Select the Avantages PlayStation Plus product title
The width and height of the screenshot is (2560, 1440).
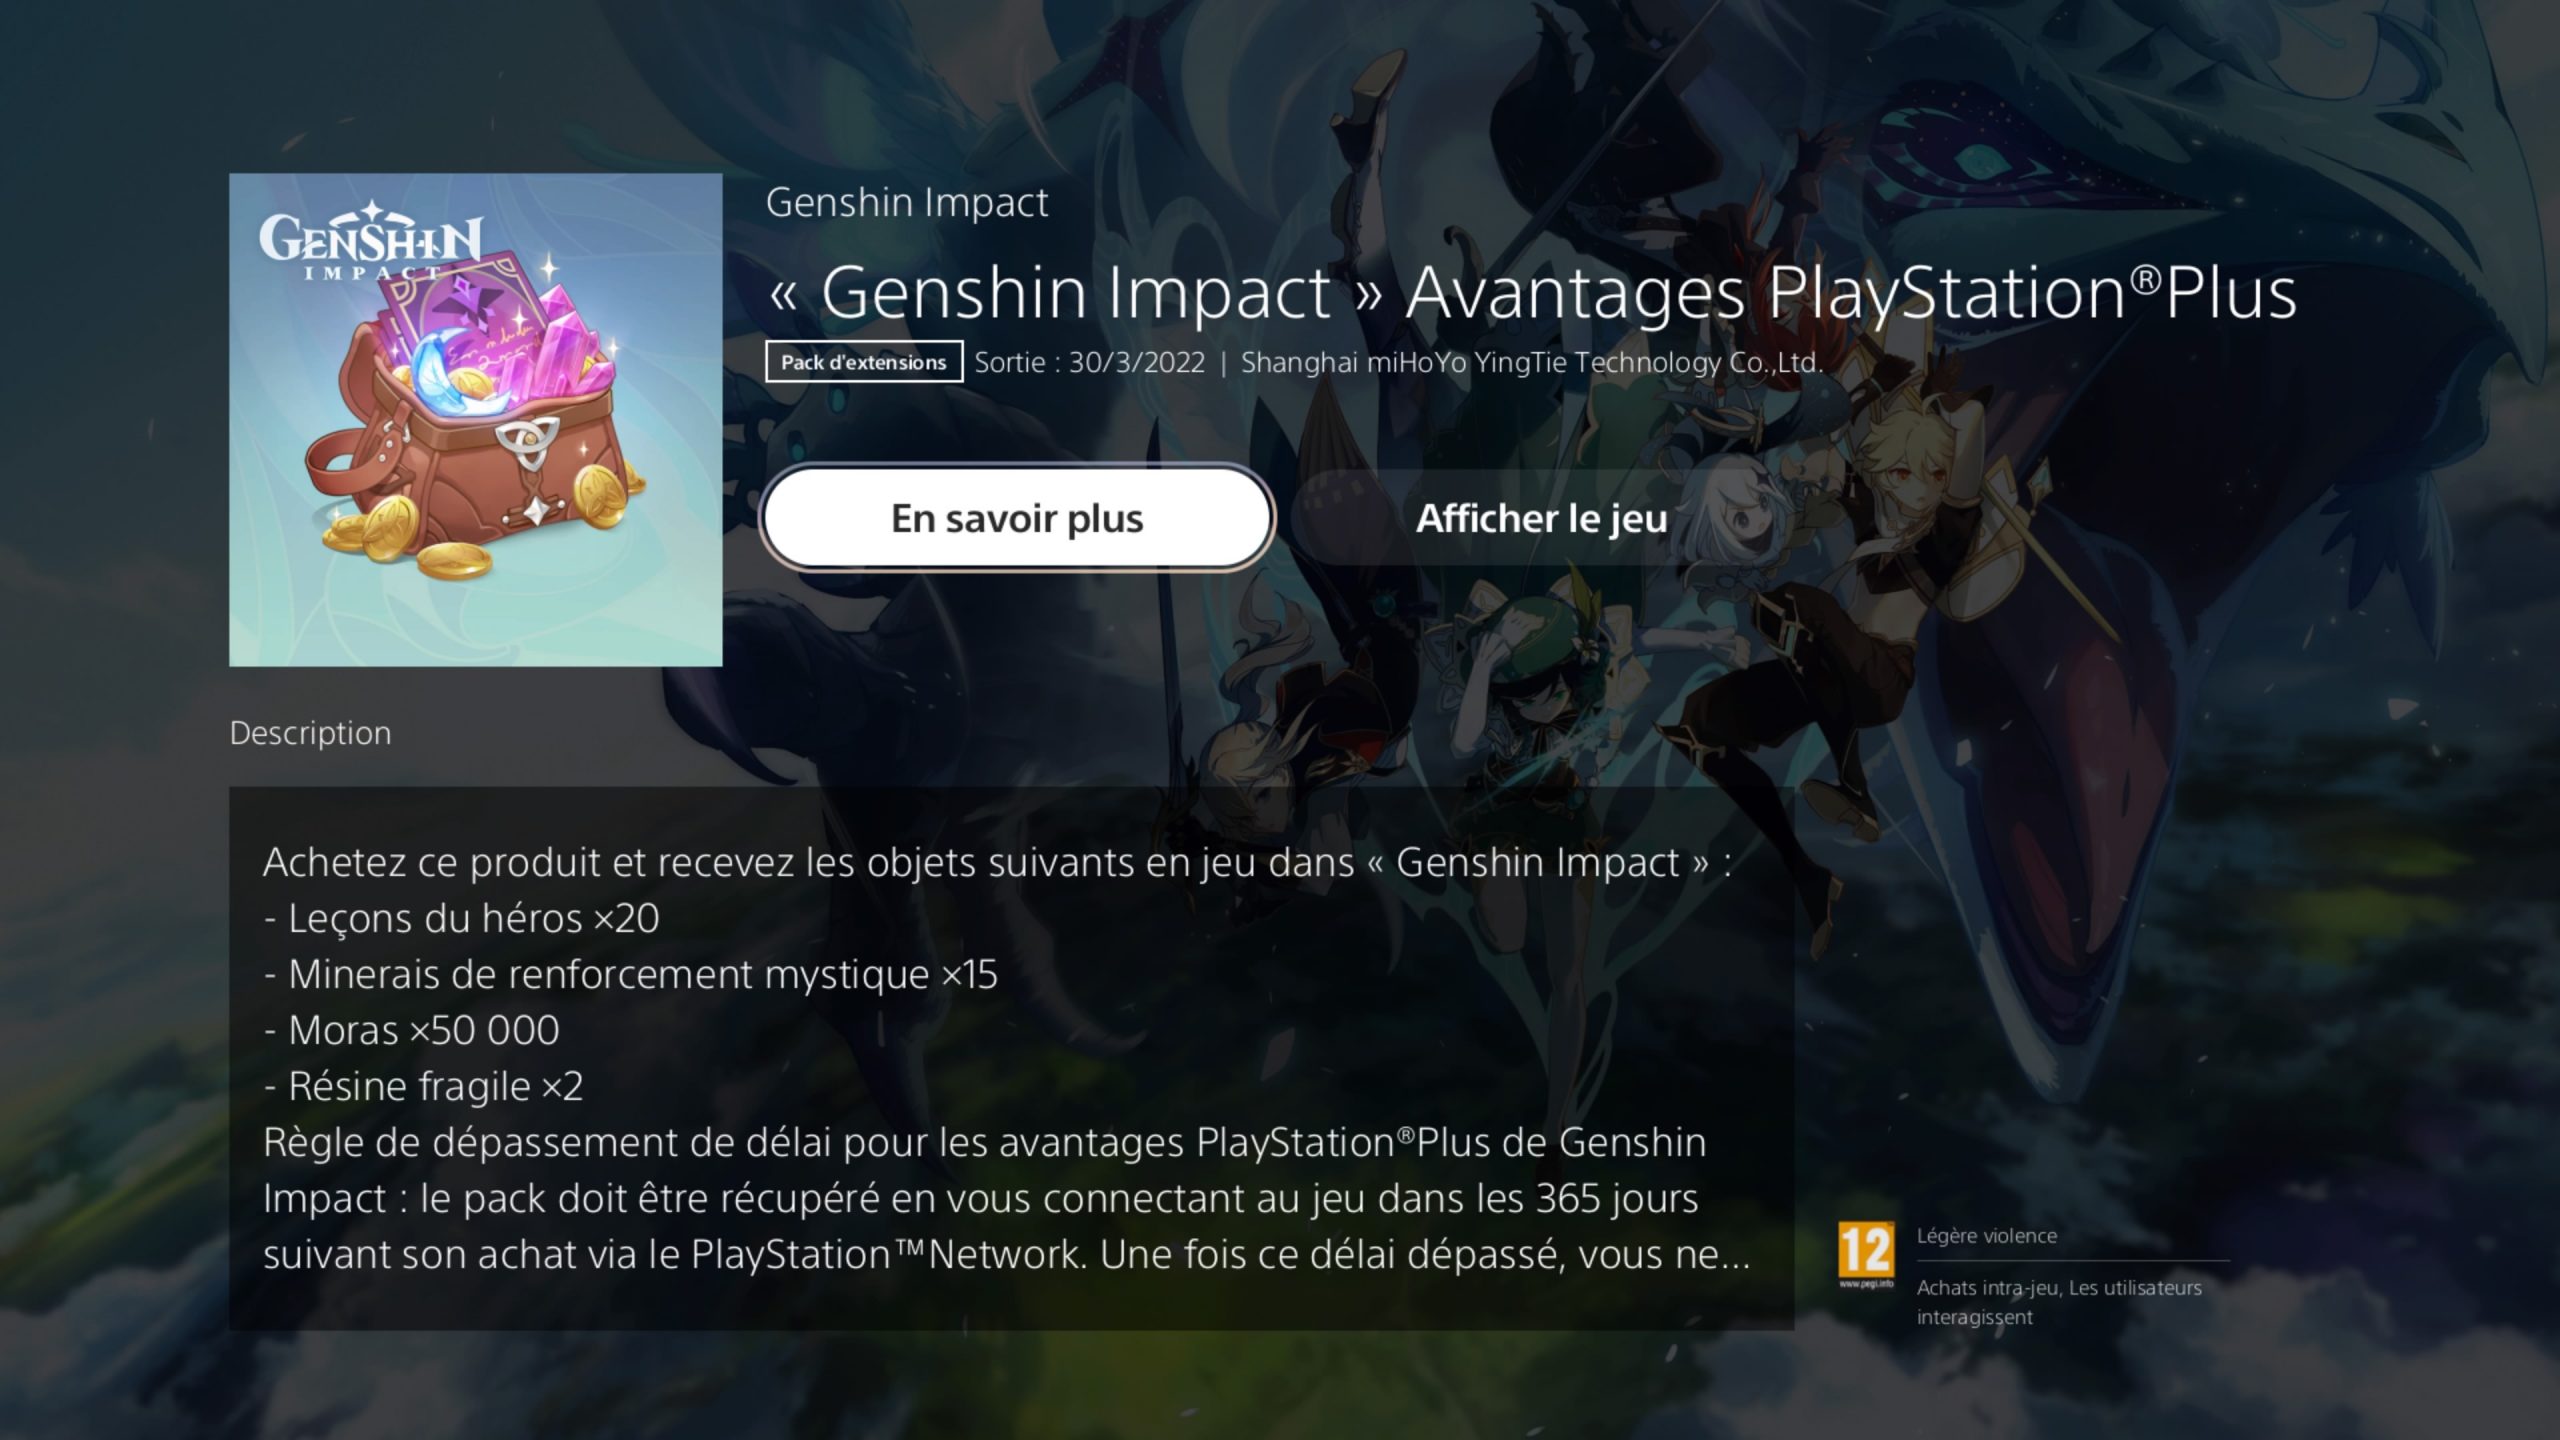(x=1531, y=293)
